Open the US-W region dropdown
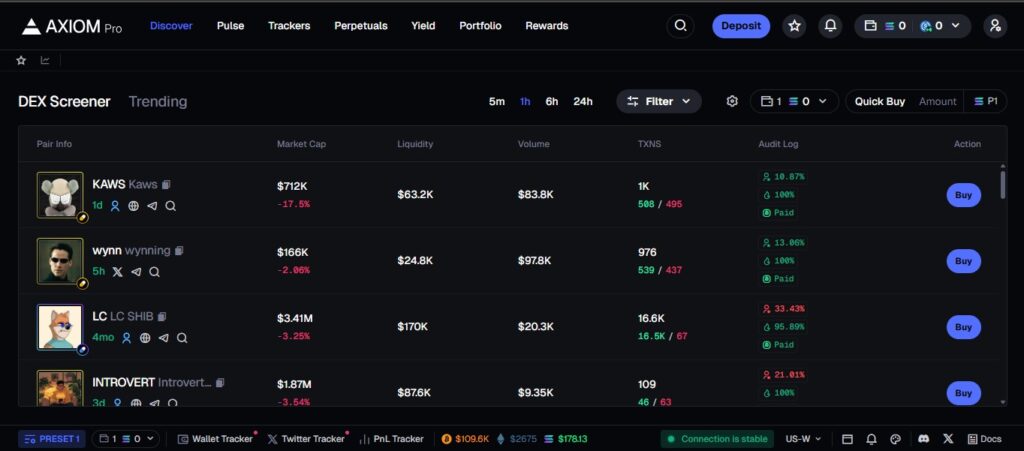The width and height of the screenshot is (1024, 451). click(x=803, y=439)
